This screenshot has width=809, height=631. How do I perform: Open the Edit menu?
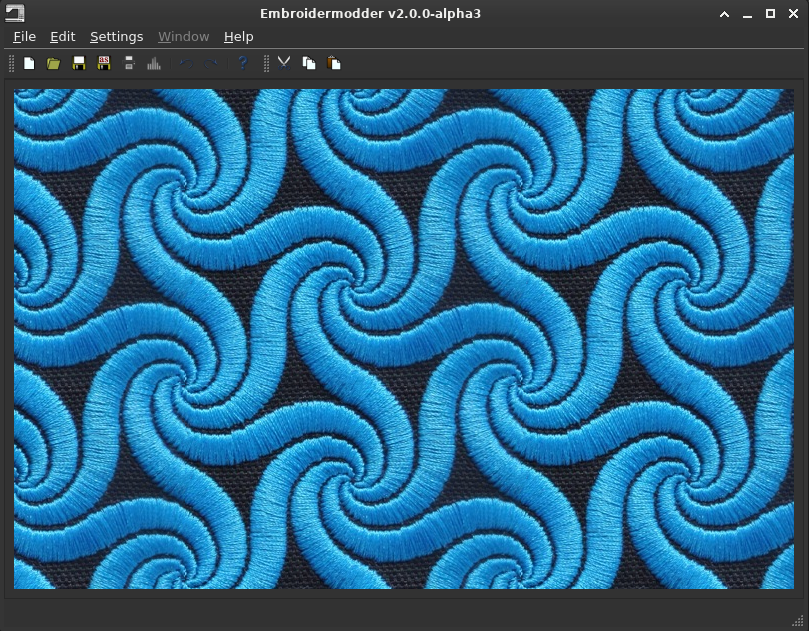(62, 37)
